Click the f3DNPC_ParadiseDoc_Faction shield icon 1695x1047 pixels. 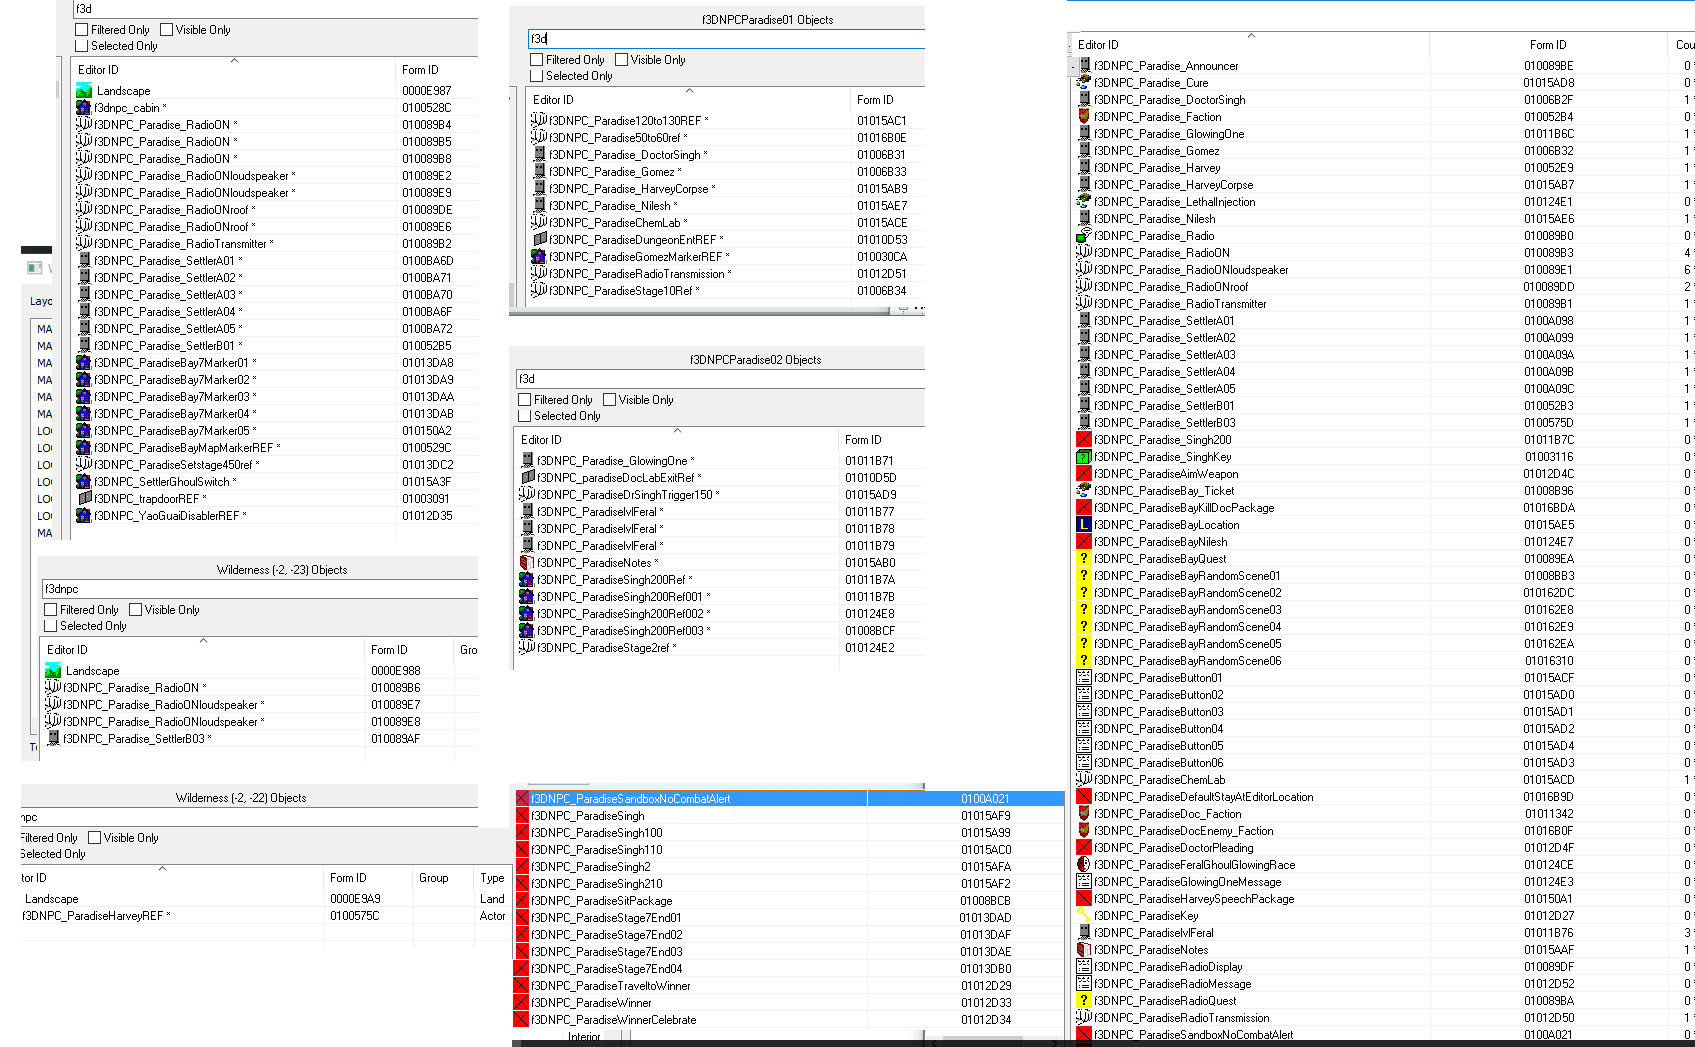[x=1083, y=814]
